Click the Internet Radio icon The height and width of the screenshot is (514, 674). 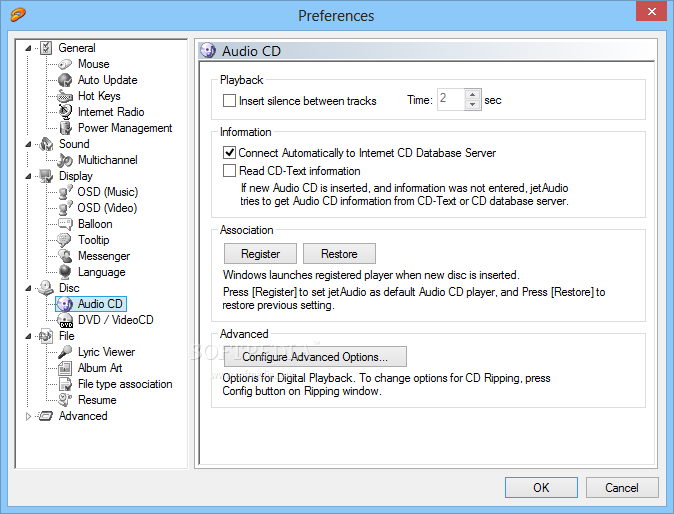click(65, 112)
